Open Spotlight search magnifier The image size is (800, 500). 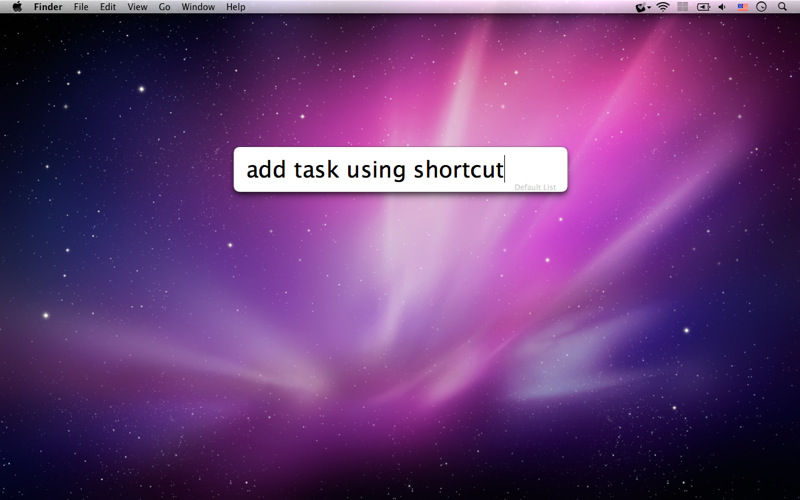click(782, 7)
